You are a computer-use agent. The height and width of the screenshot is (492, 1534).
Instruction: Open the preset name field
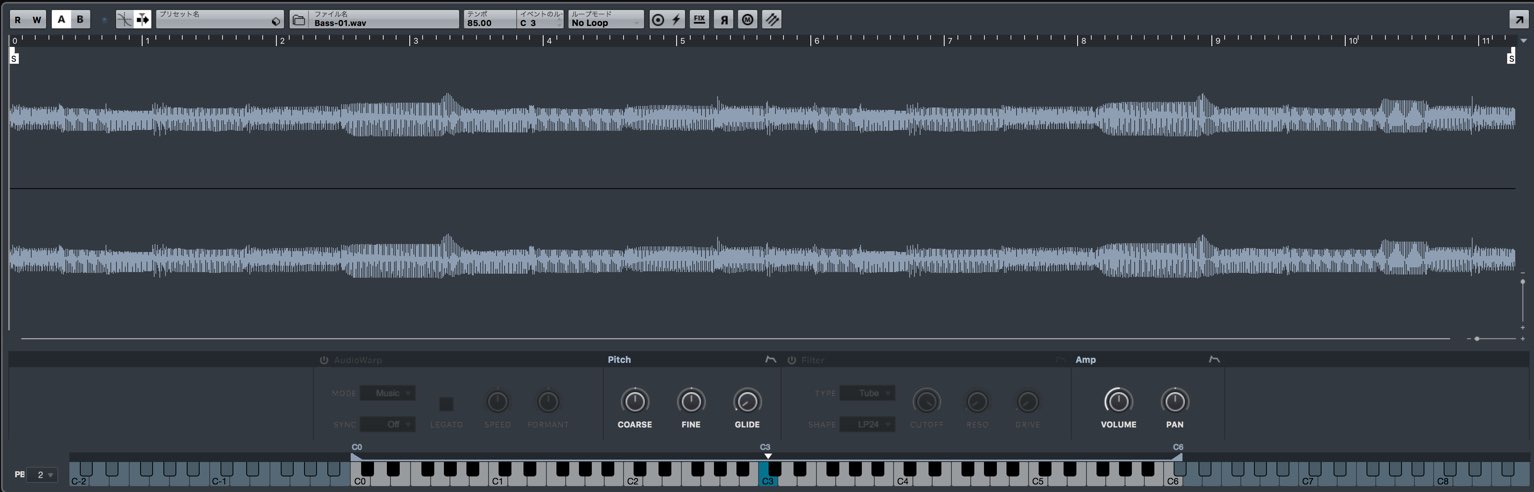point(220,19)
